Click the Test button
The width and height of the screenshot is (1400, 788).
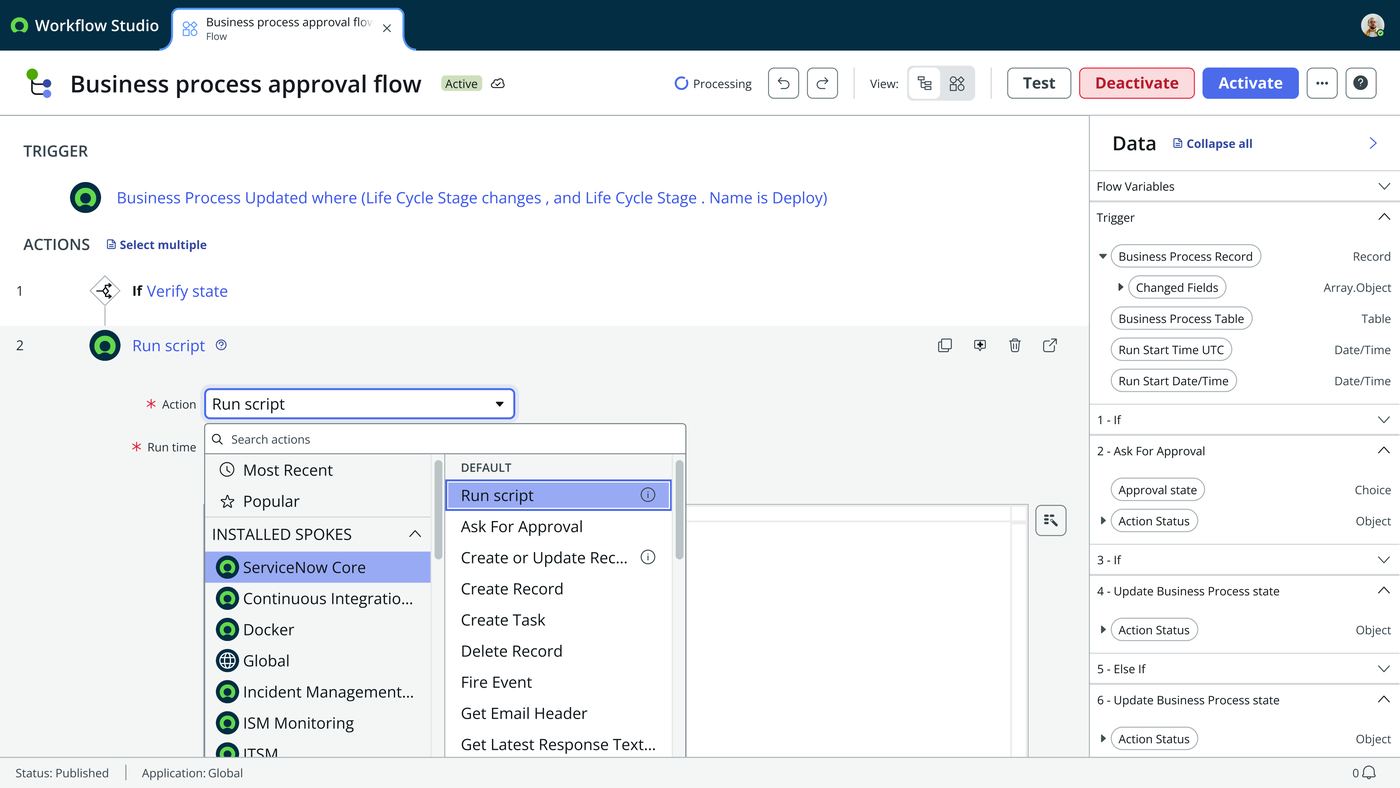coord(1039,84)
